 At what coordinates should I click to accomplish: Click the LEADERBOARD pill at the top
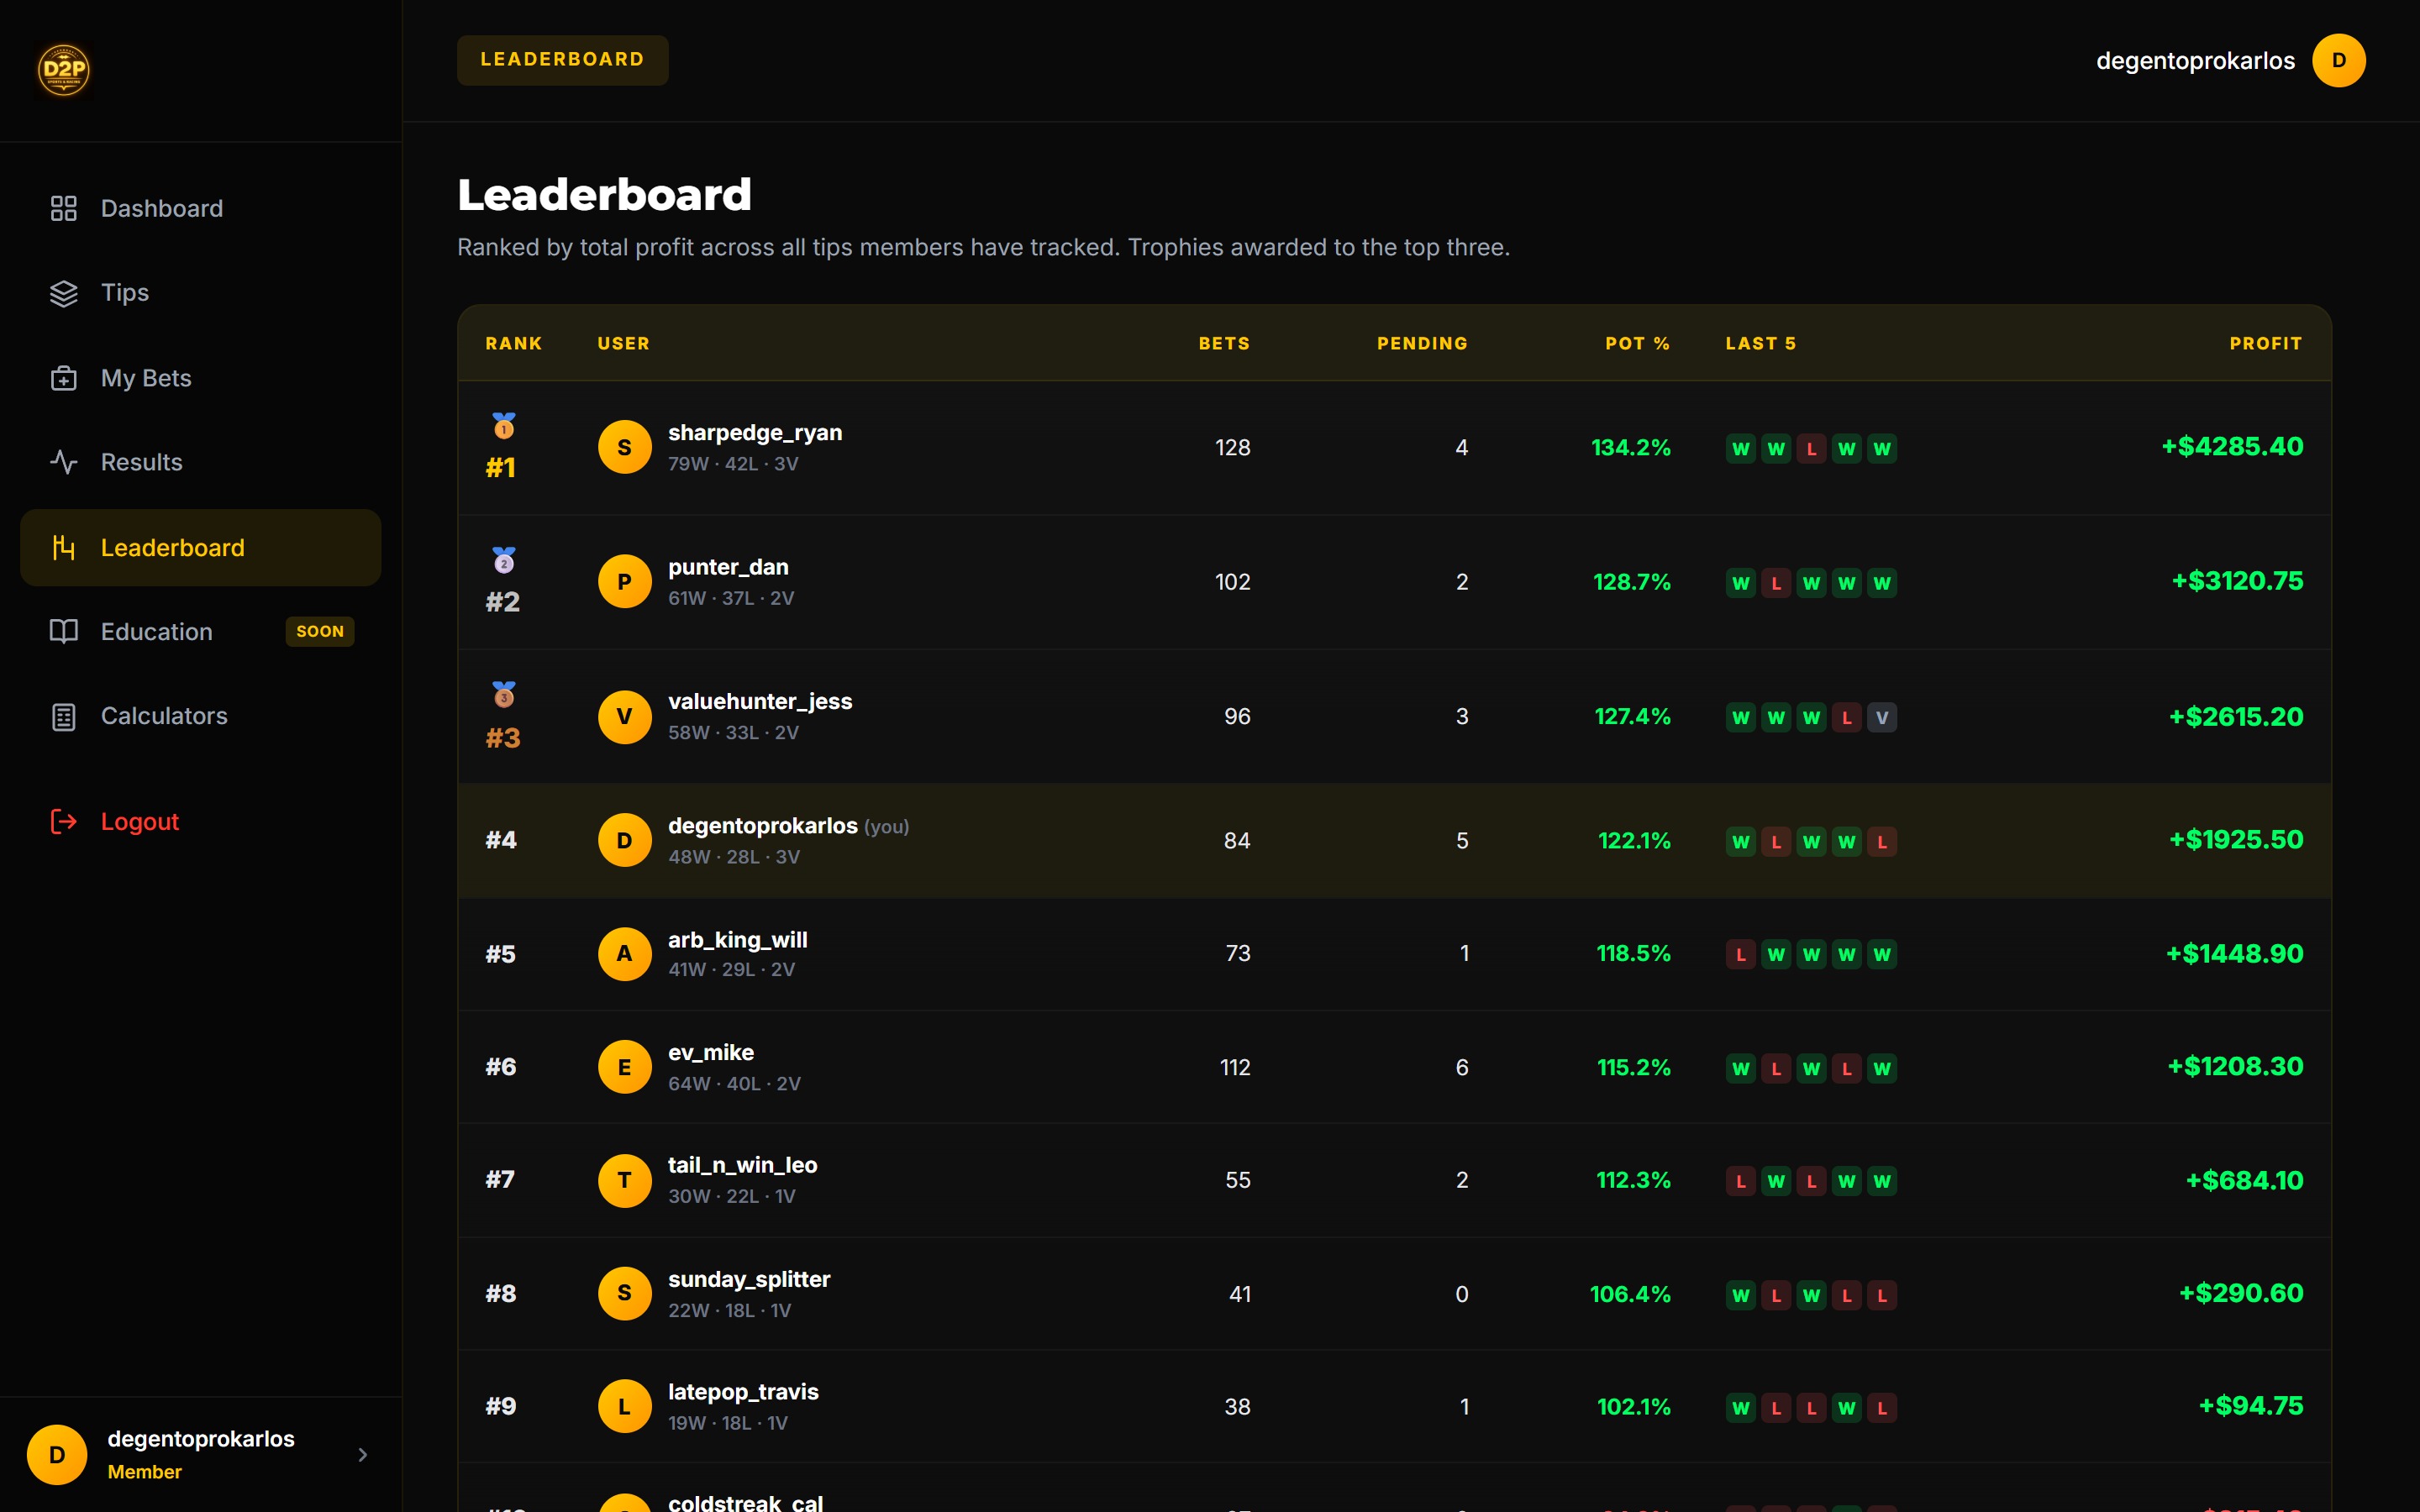(x=562, y=59)
